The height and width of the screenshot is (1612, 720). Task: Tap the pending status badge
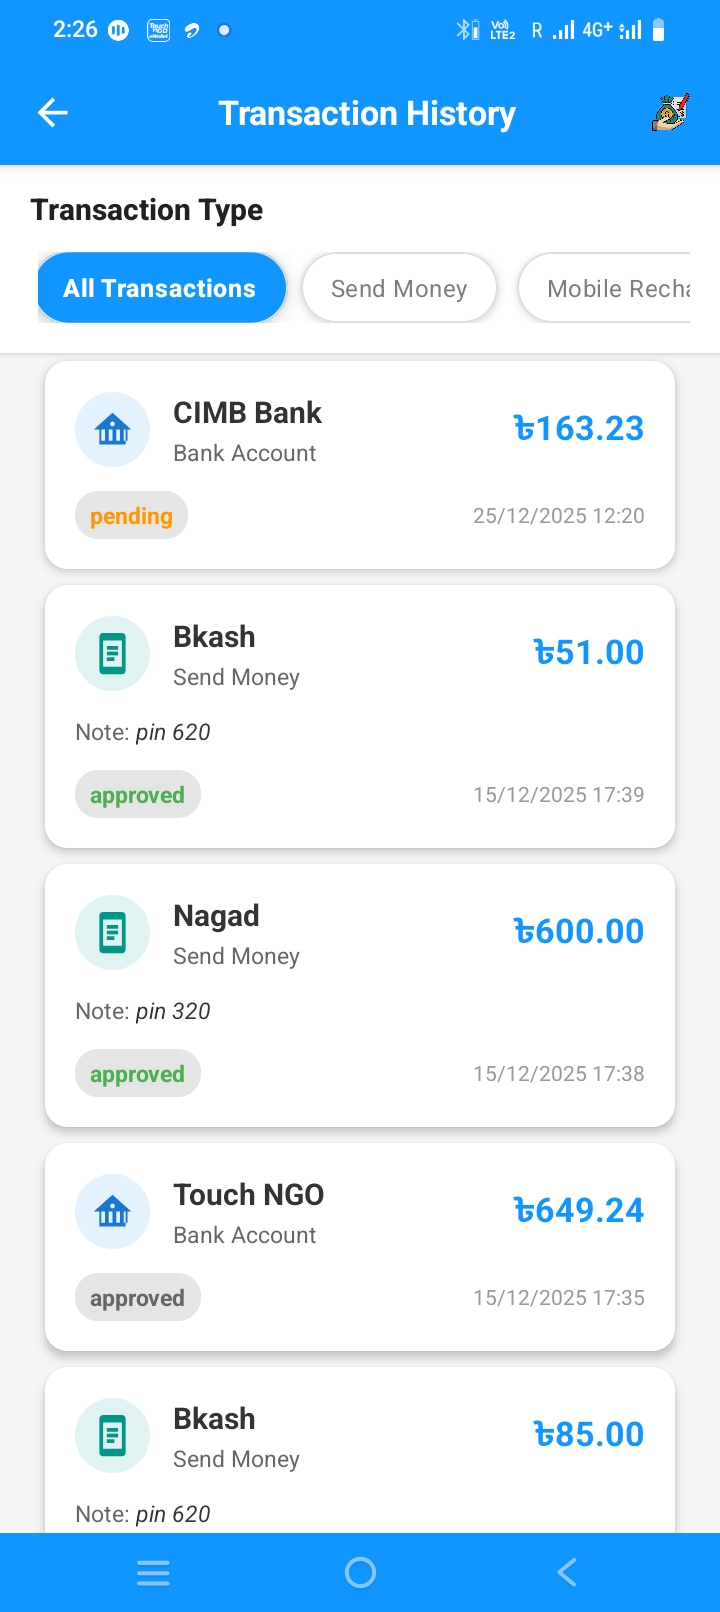coord(131,516)
